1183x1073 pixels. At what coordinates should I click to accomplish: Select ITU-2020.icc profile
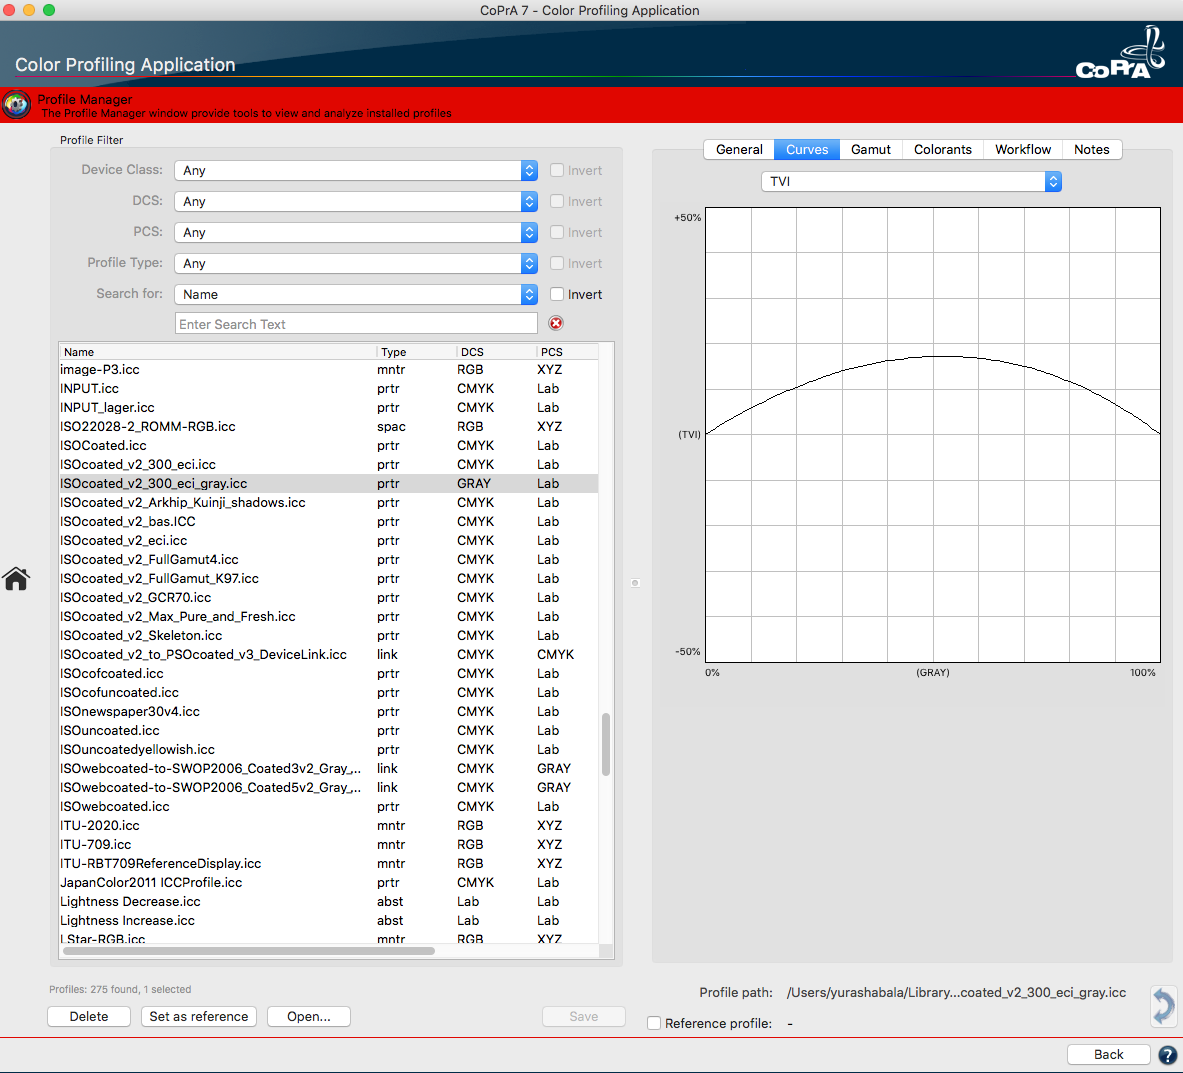(329, 826)
